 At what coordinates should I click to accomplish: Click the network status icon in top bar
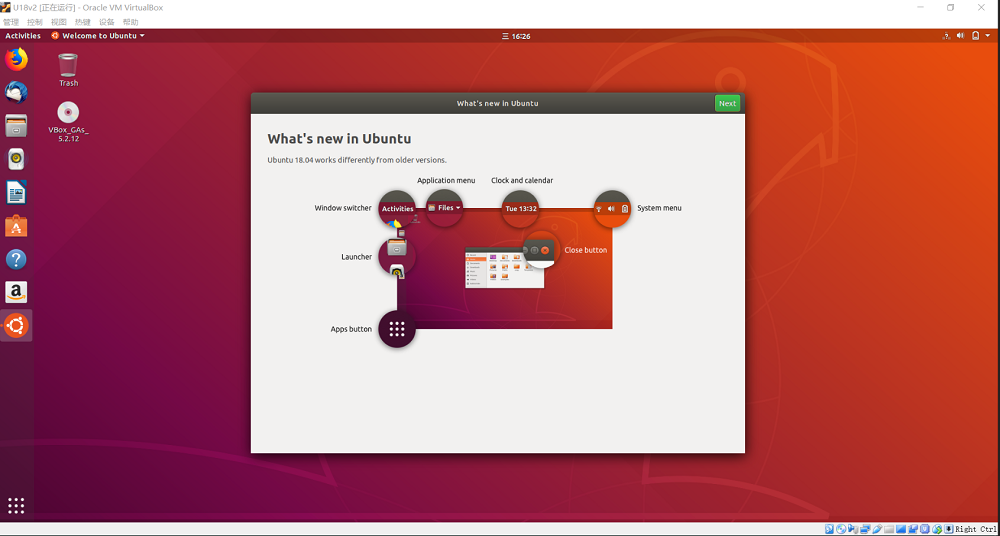coord(946,36)
